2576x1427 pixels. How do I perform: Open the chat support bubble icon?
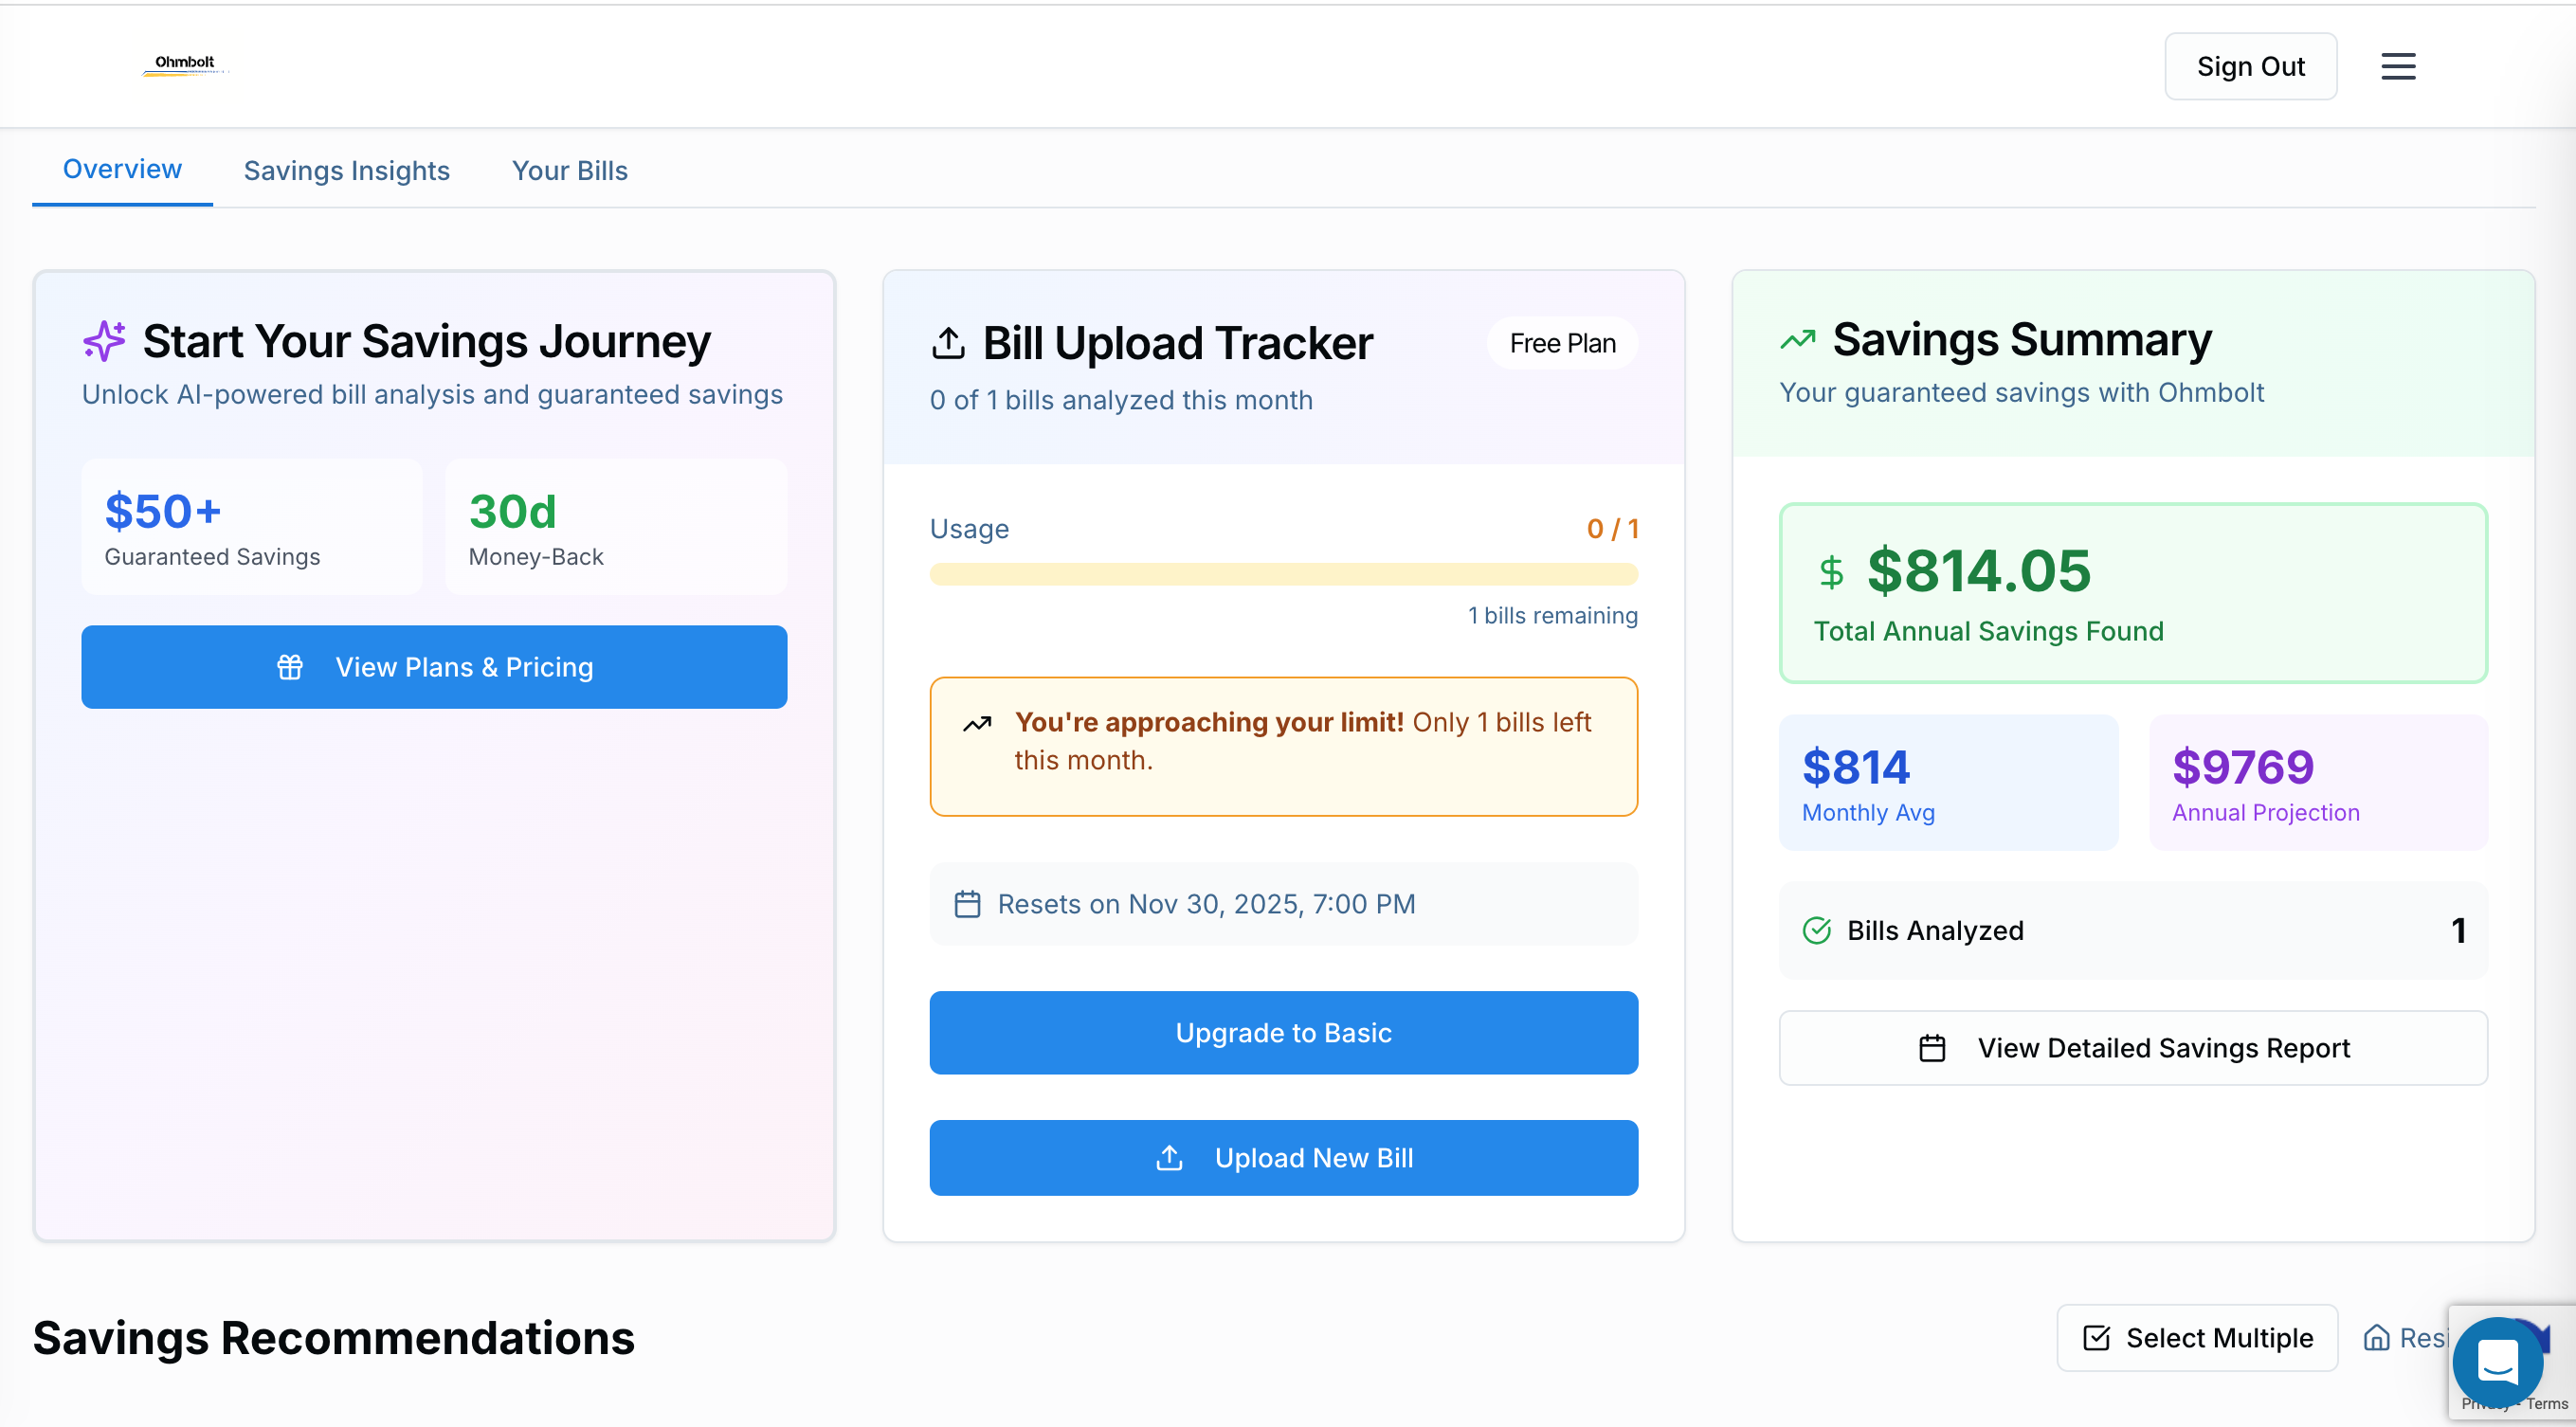[2497, 1361]
